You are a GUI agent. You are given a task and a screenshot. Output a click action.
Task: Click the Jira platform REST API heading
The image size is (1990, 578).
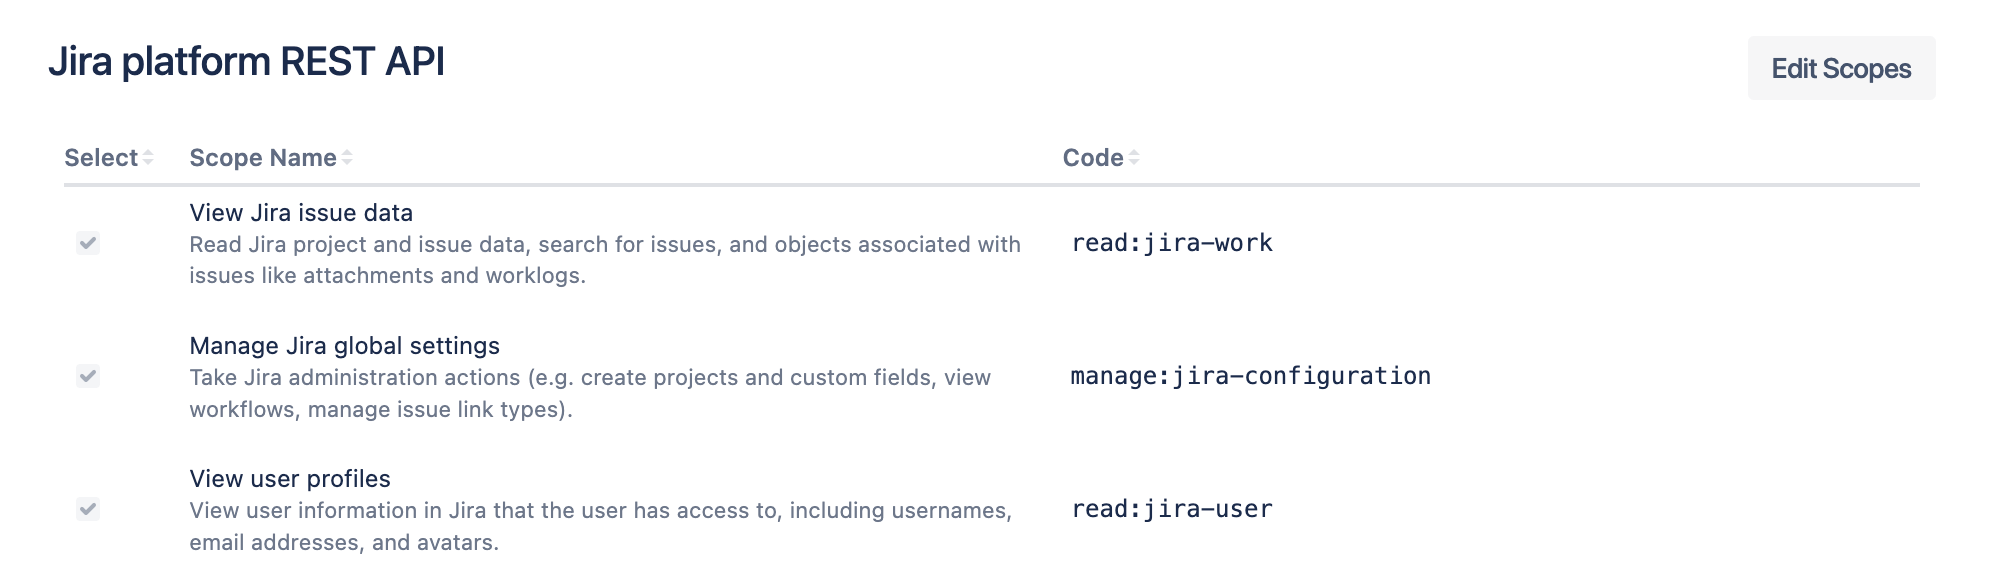coord(249,62)
